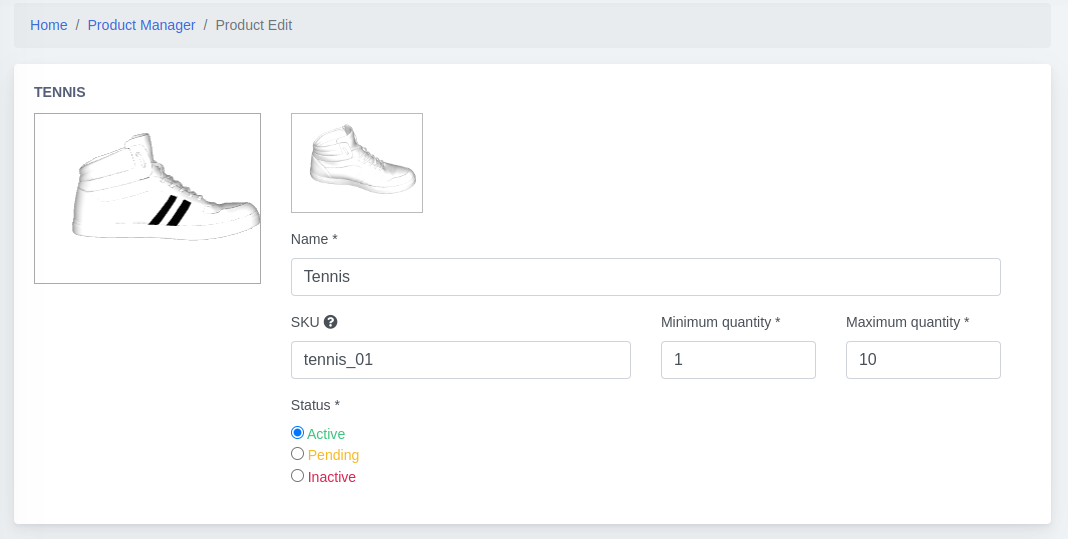The height and width of the screenshot is (539, 1068).
Task: Click the TENNIS heading title
Action: pos(60,92)
